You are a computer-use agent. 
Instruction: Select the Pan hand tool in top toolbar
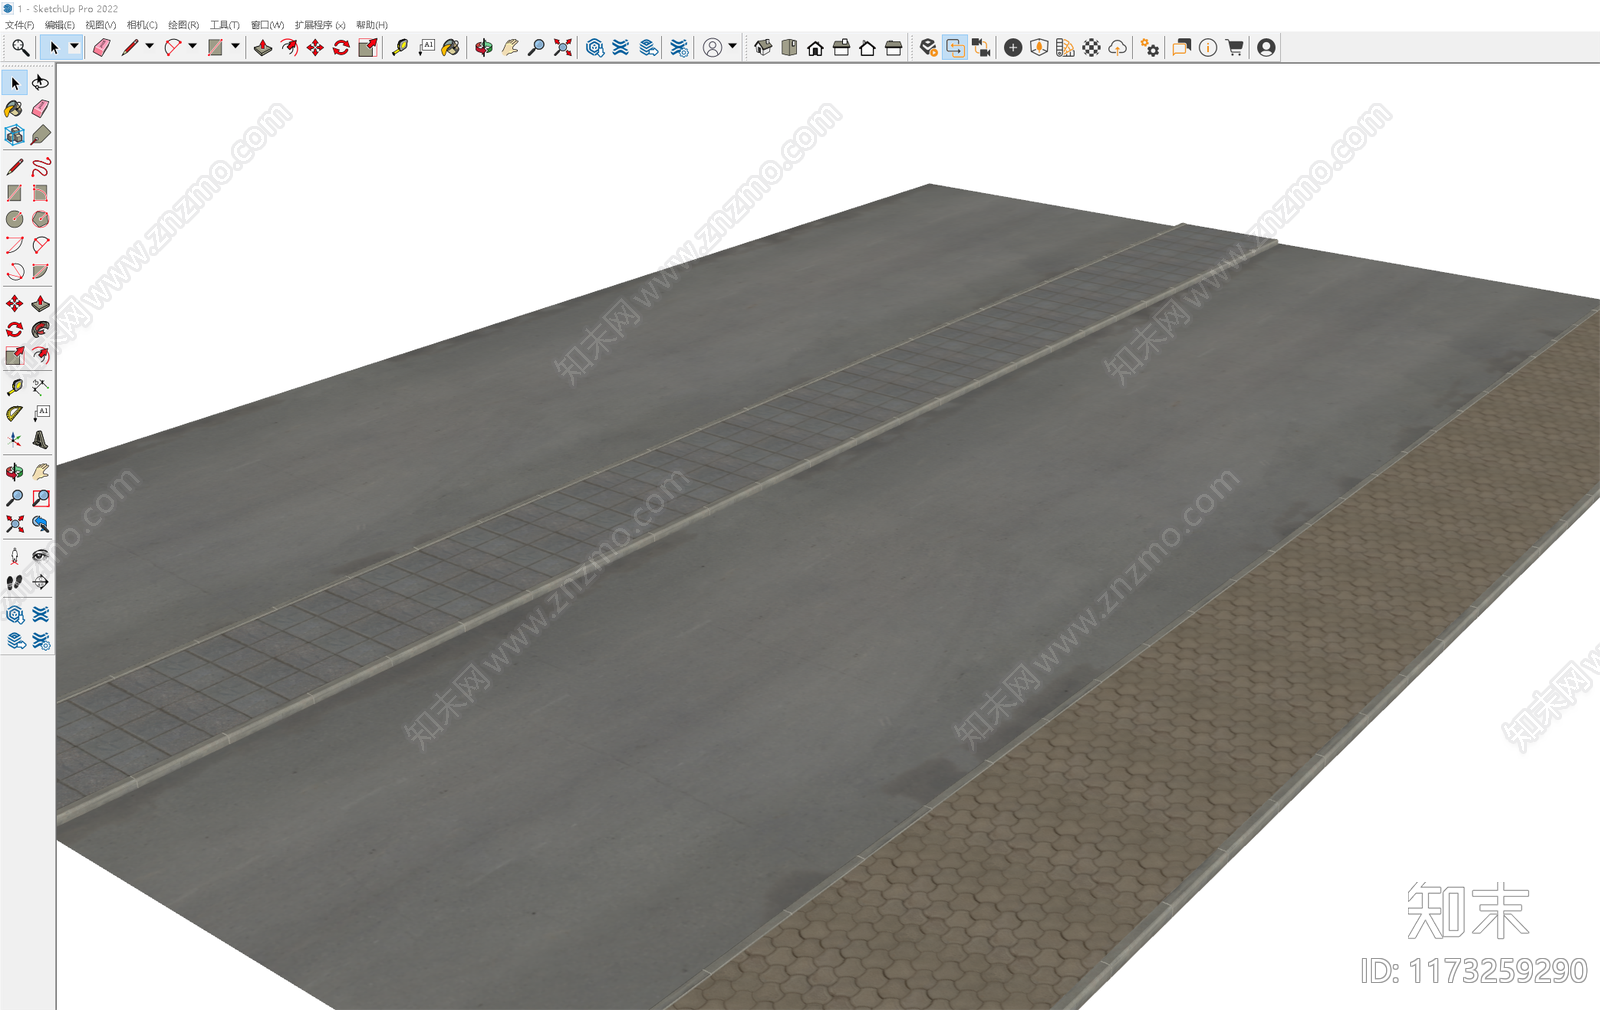coord(510,47)
